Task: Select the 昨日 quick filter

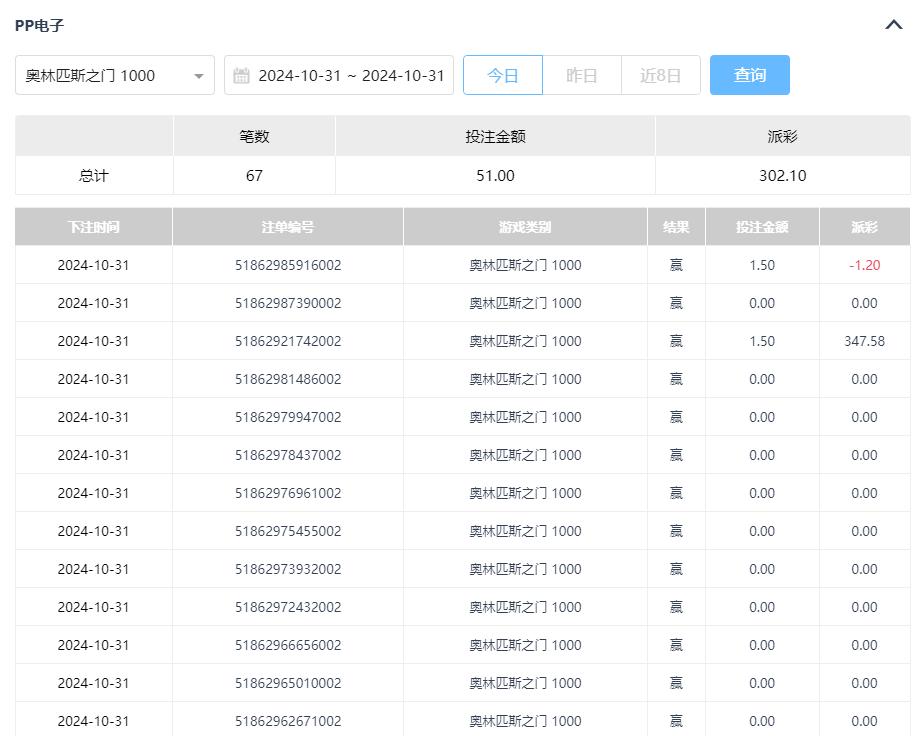Action: pos(581,75)
